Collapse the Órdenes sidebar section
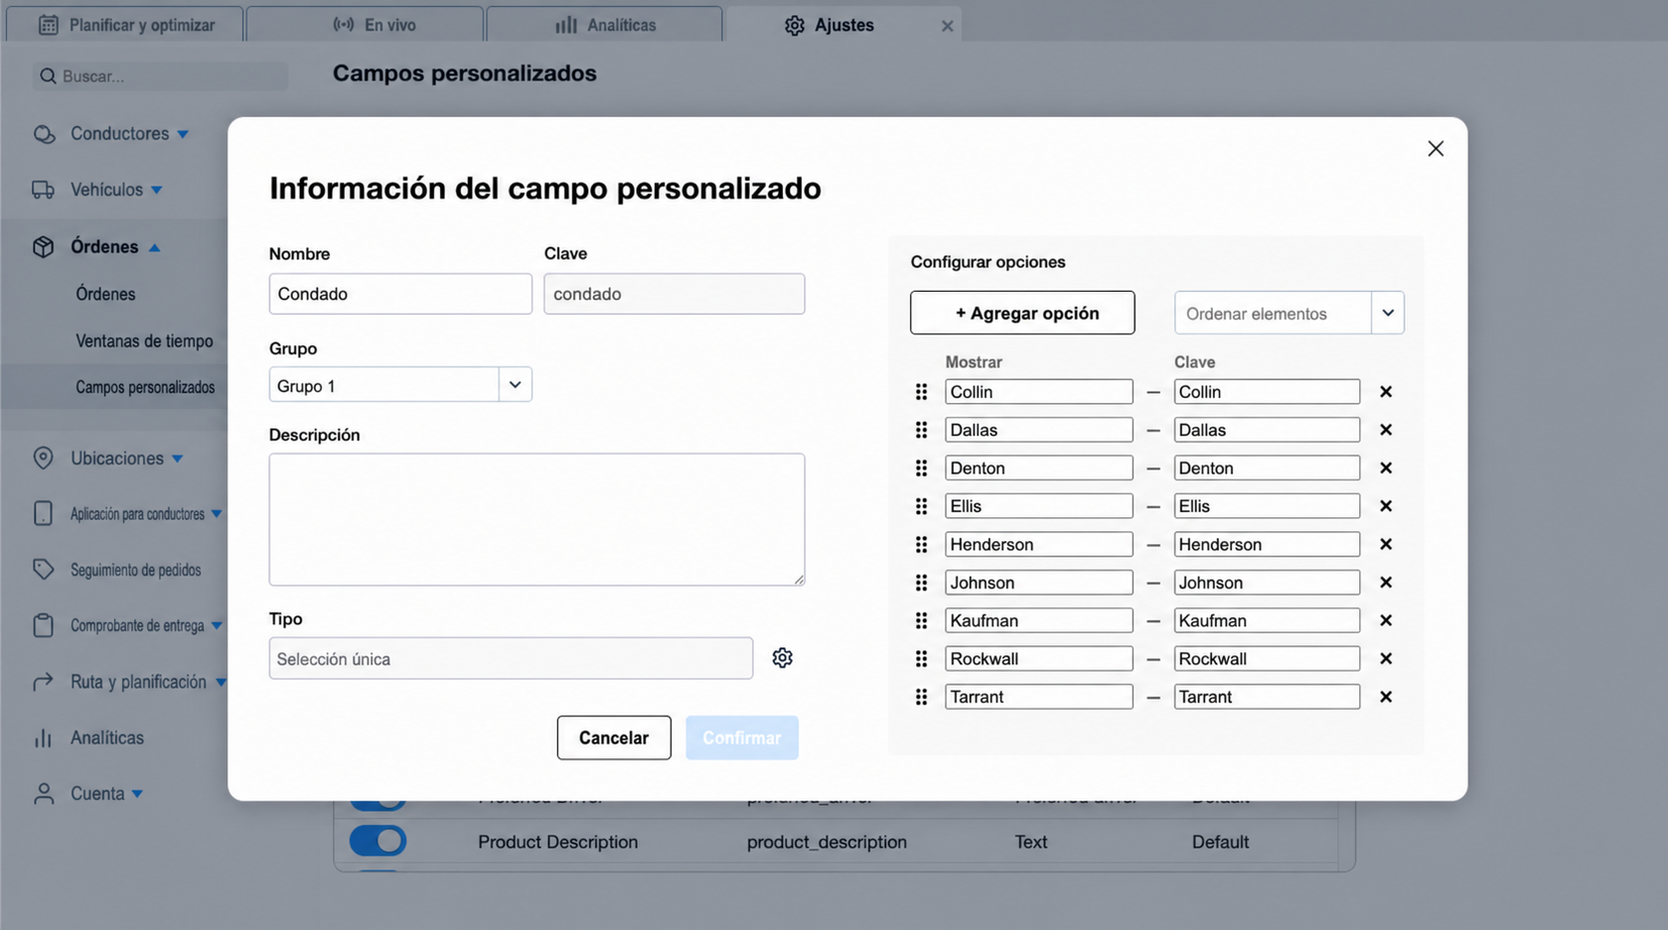 (x=155, y=248)
